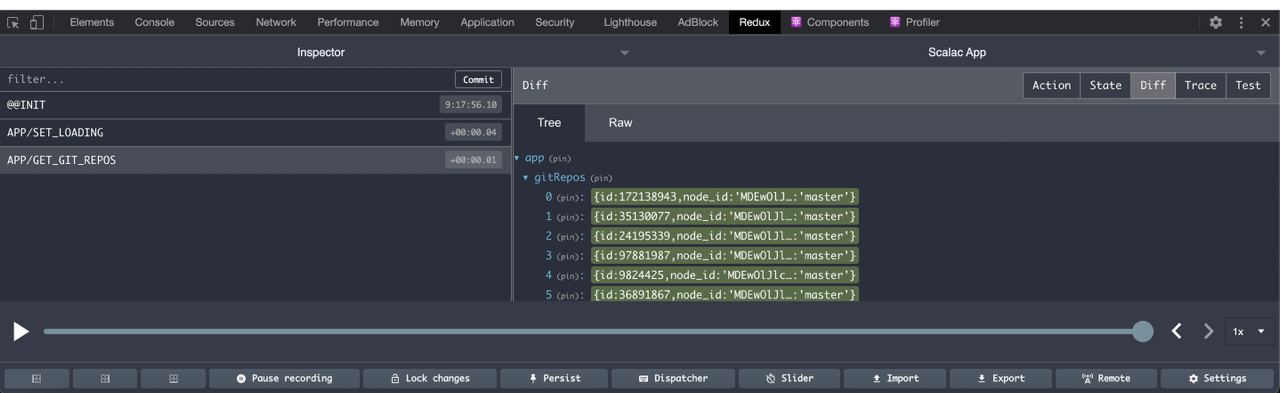The height and width of the screenshot is (393, 1280).
Task: Collapse the gitRepos tree node
Action: [x=526, y=178]
